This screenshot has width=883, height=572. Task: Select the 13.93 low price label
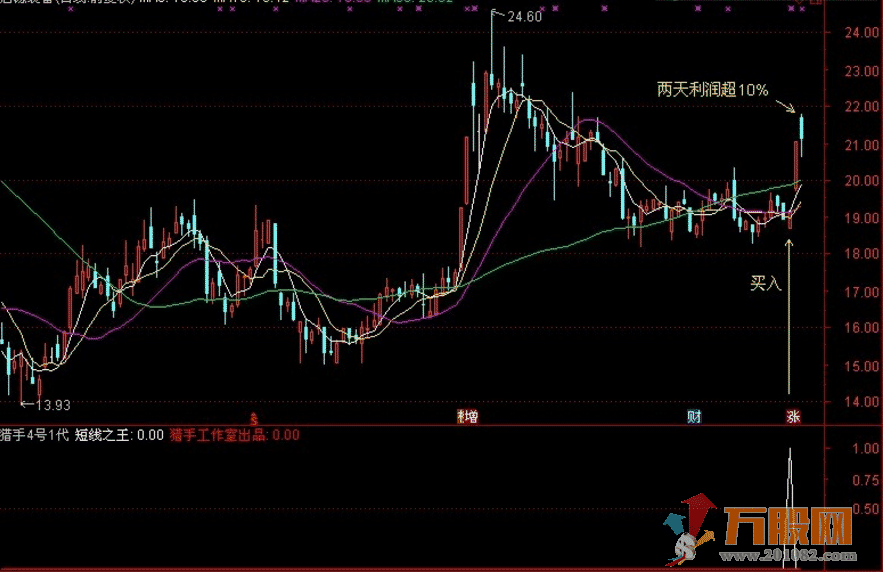[x=53, y=405]
